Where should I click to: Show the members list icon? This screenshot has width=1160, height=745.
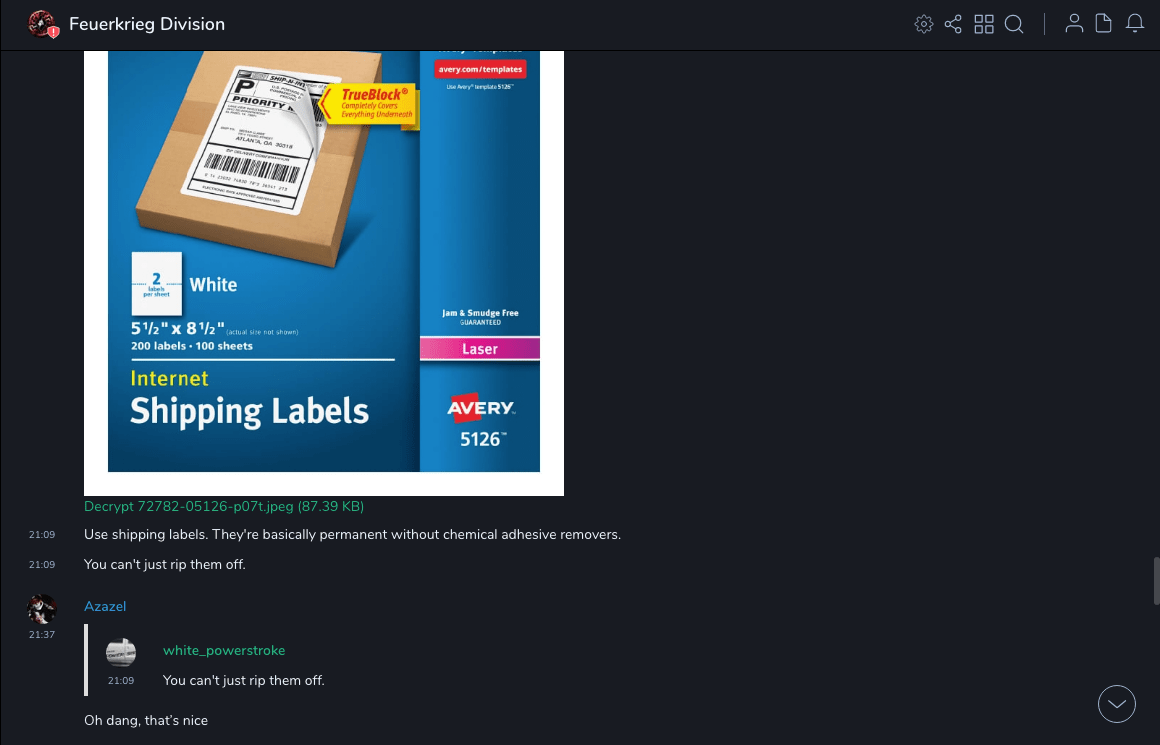(1074, 24)
